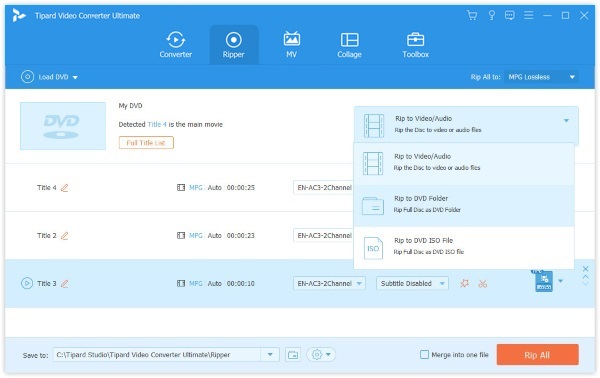Click the Title 3 output format icon
Image resolution: width=600 pixels, height=378 pixels.
tap(544, 282)
